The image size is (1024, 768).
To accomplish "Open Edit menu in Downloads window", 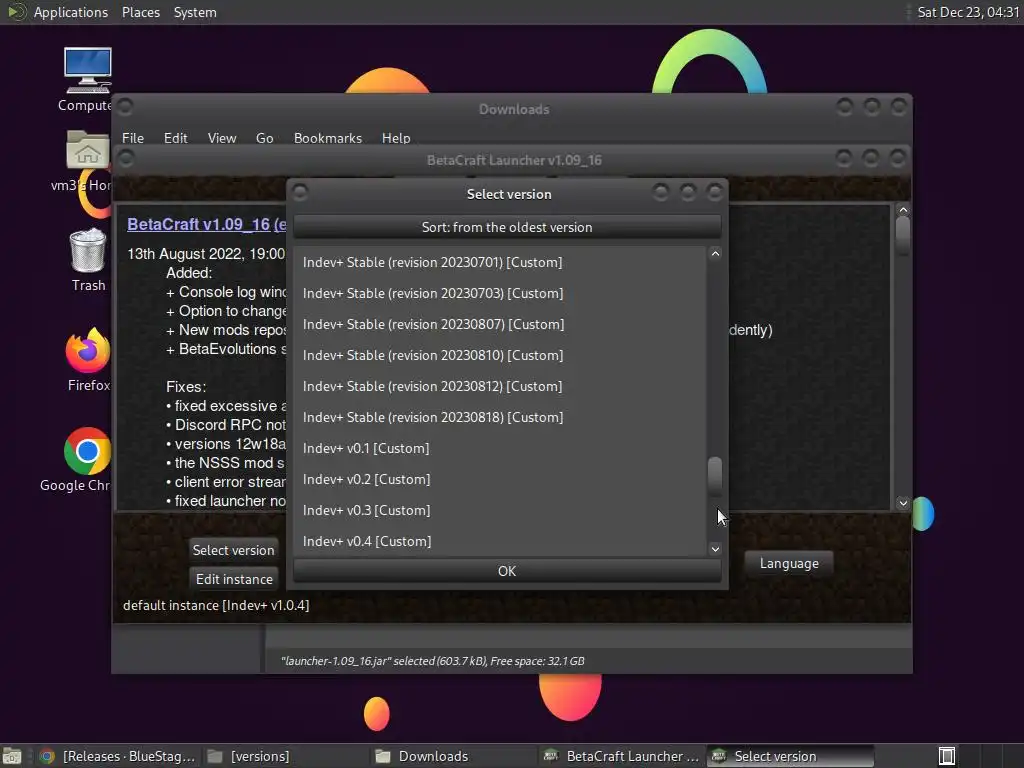I will click(x=175, y=138).
